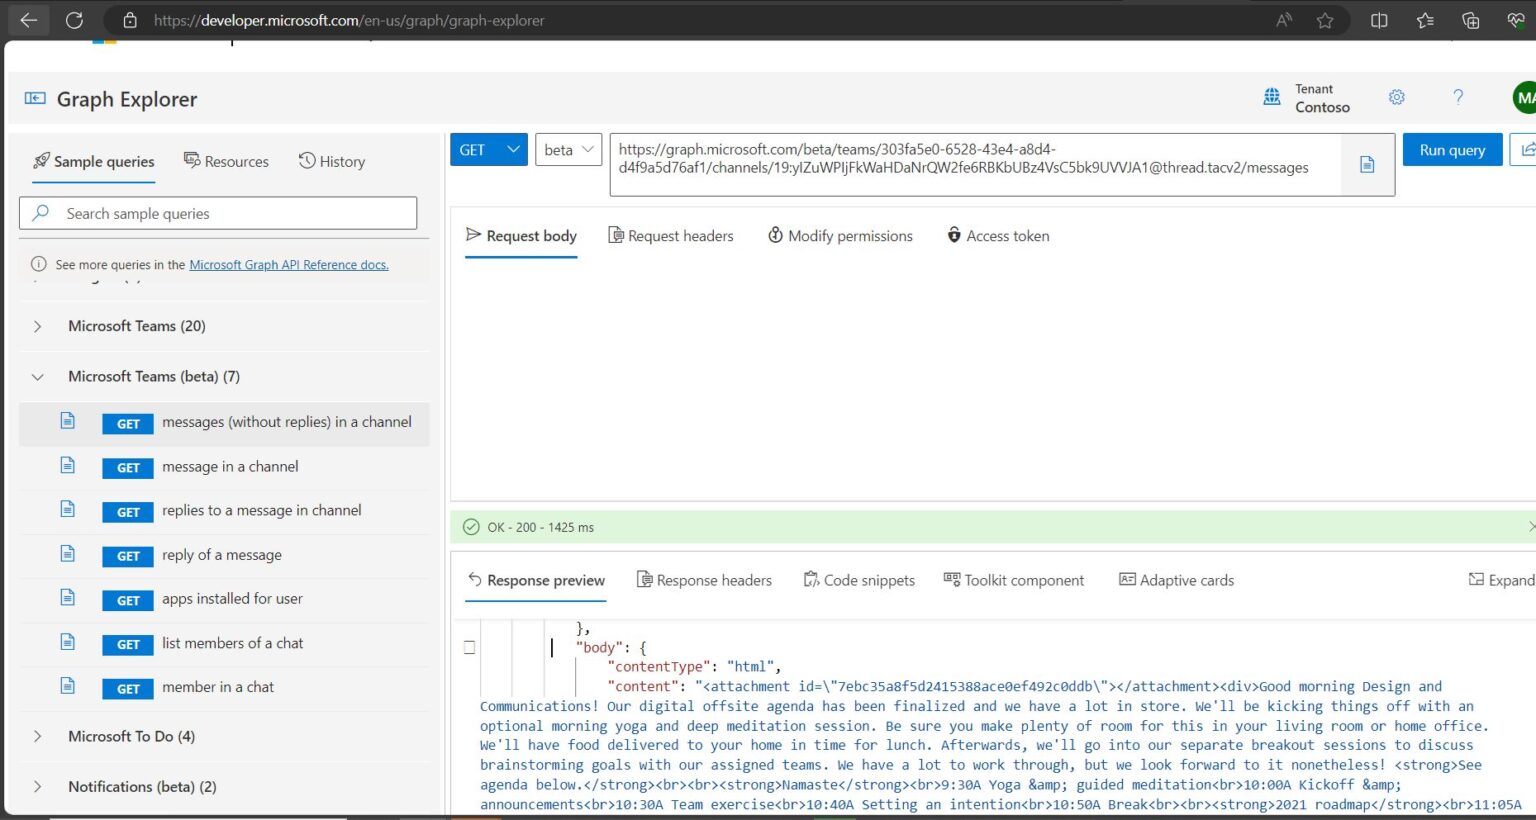Open browser collections icon
The height and width of the screenshot is (820, 1536).
click(1471, 20)
